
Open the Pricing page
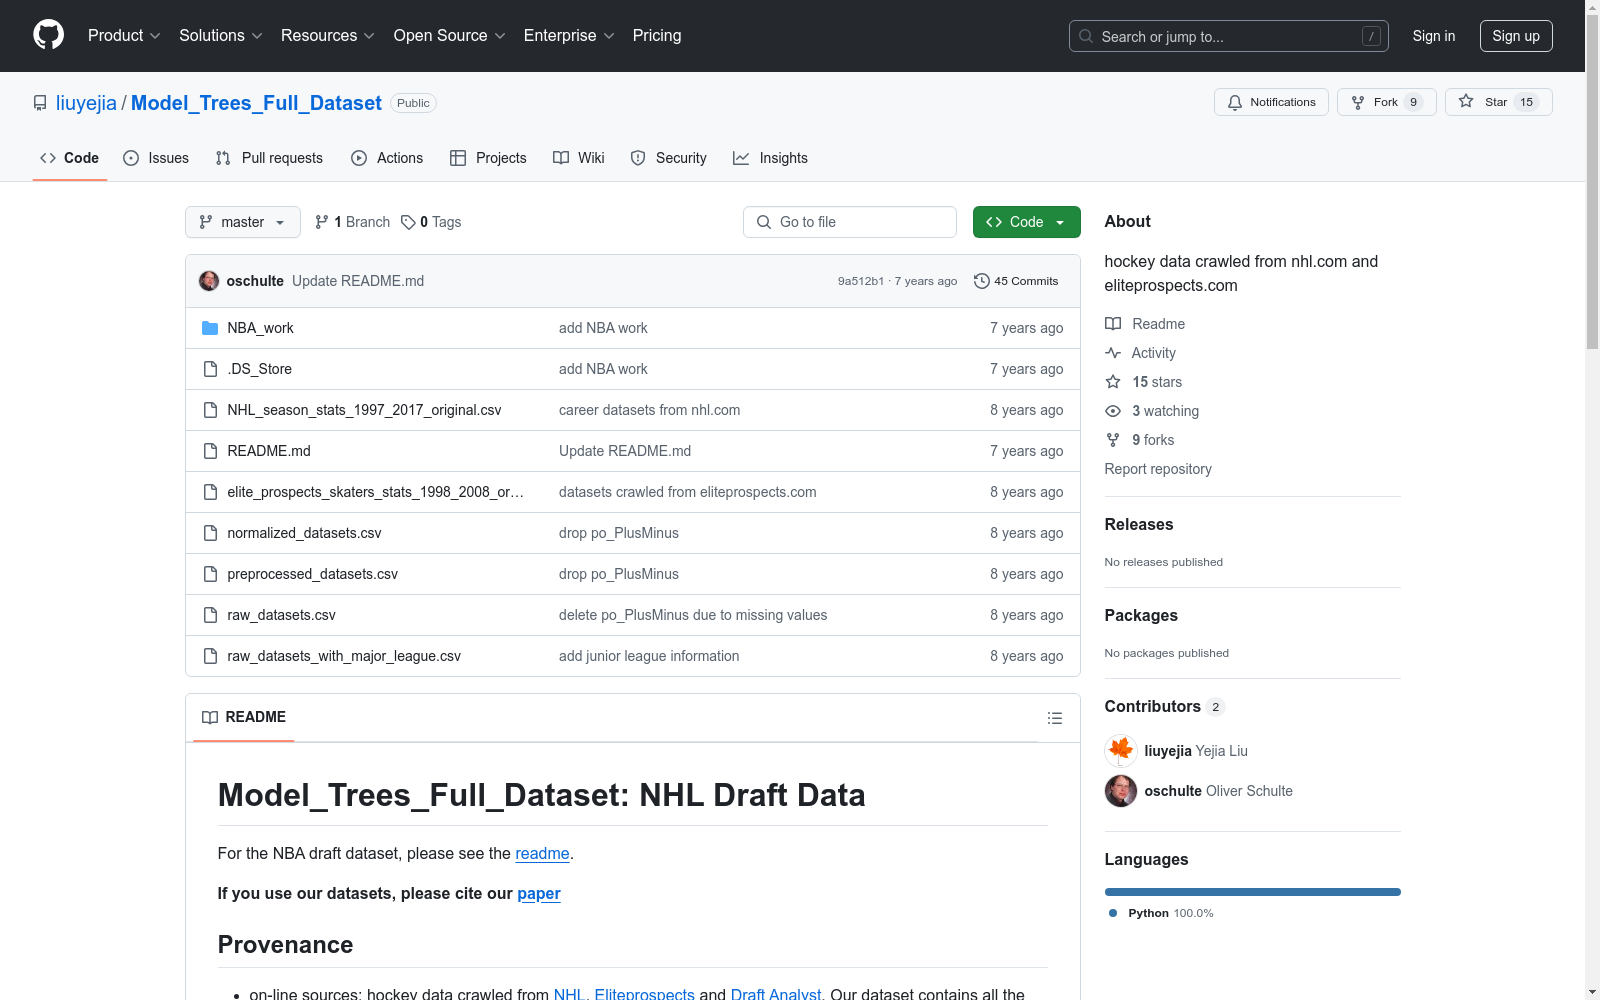coord(657,36)
